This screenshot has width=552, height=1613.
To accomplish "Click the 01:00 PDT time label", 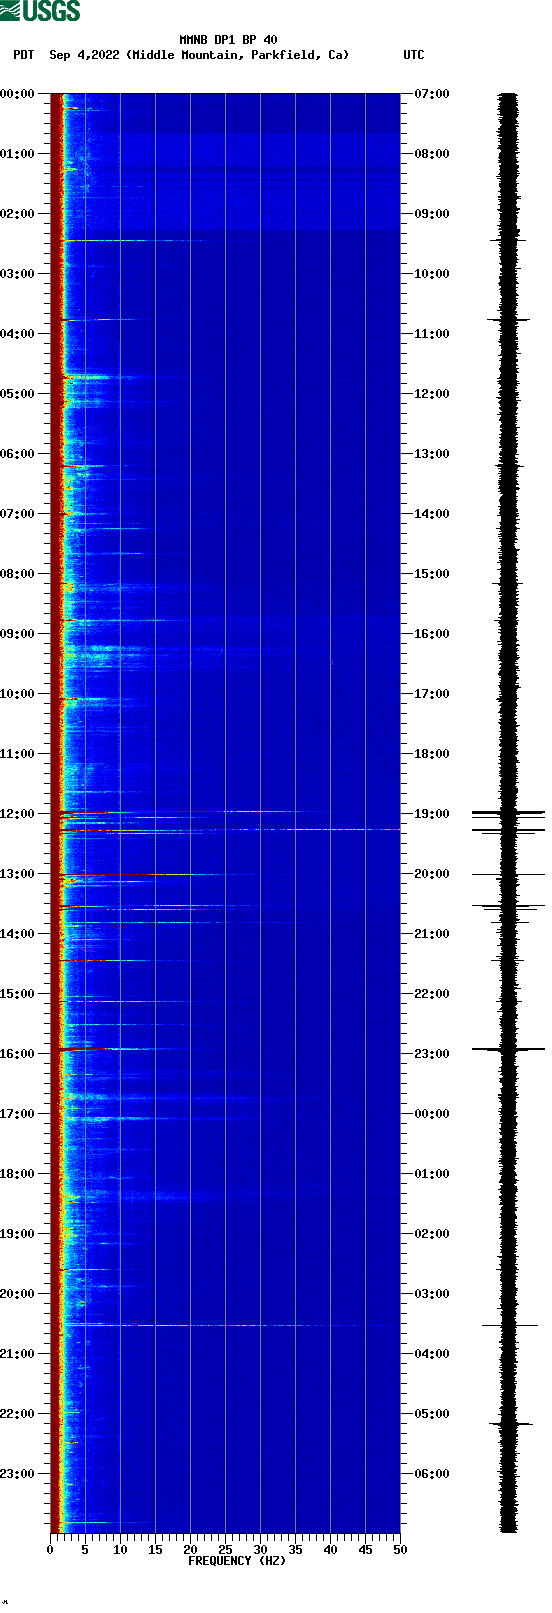I will (x=17, y=154).
